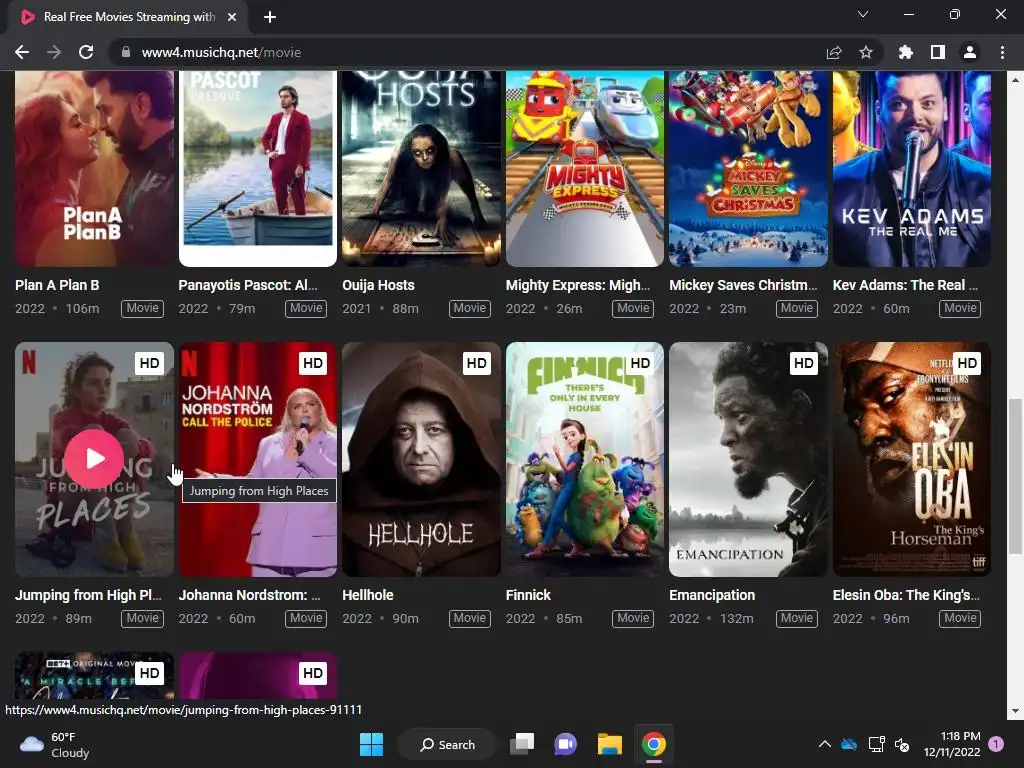1024x768 pixels.
Task: Click the Movie tag under Finnick
Action: tap(633, 618)
